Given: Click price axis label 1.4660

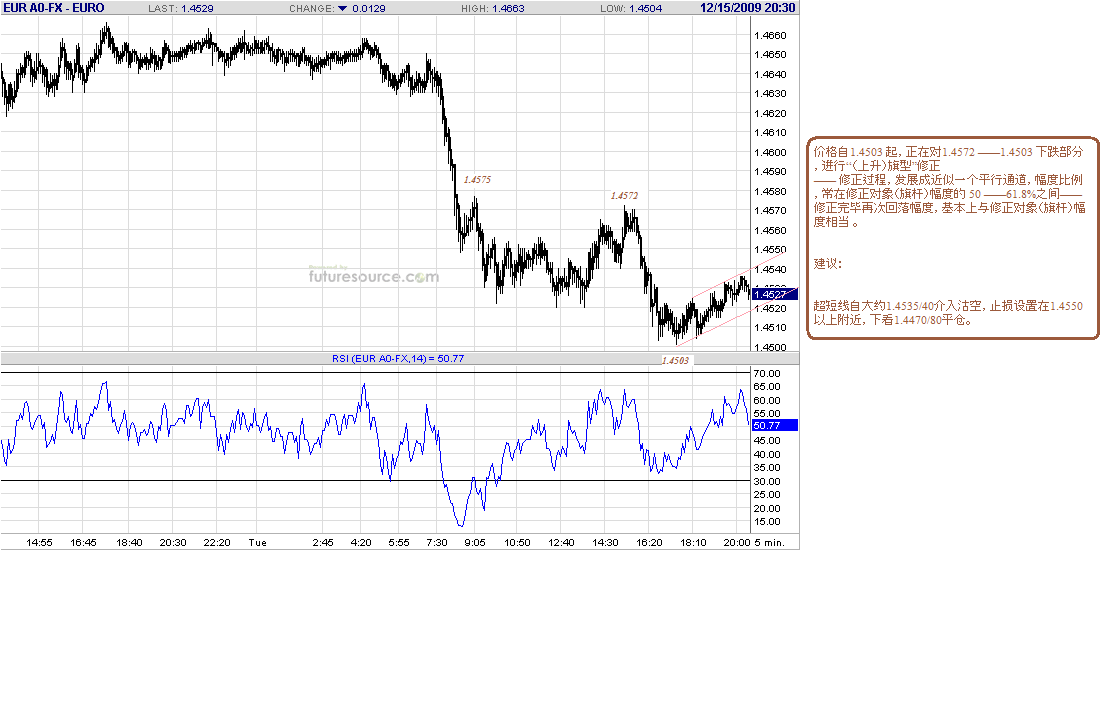Looking at the screenshot, I should 770,35.
